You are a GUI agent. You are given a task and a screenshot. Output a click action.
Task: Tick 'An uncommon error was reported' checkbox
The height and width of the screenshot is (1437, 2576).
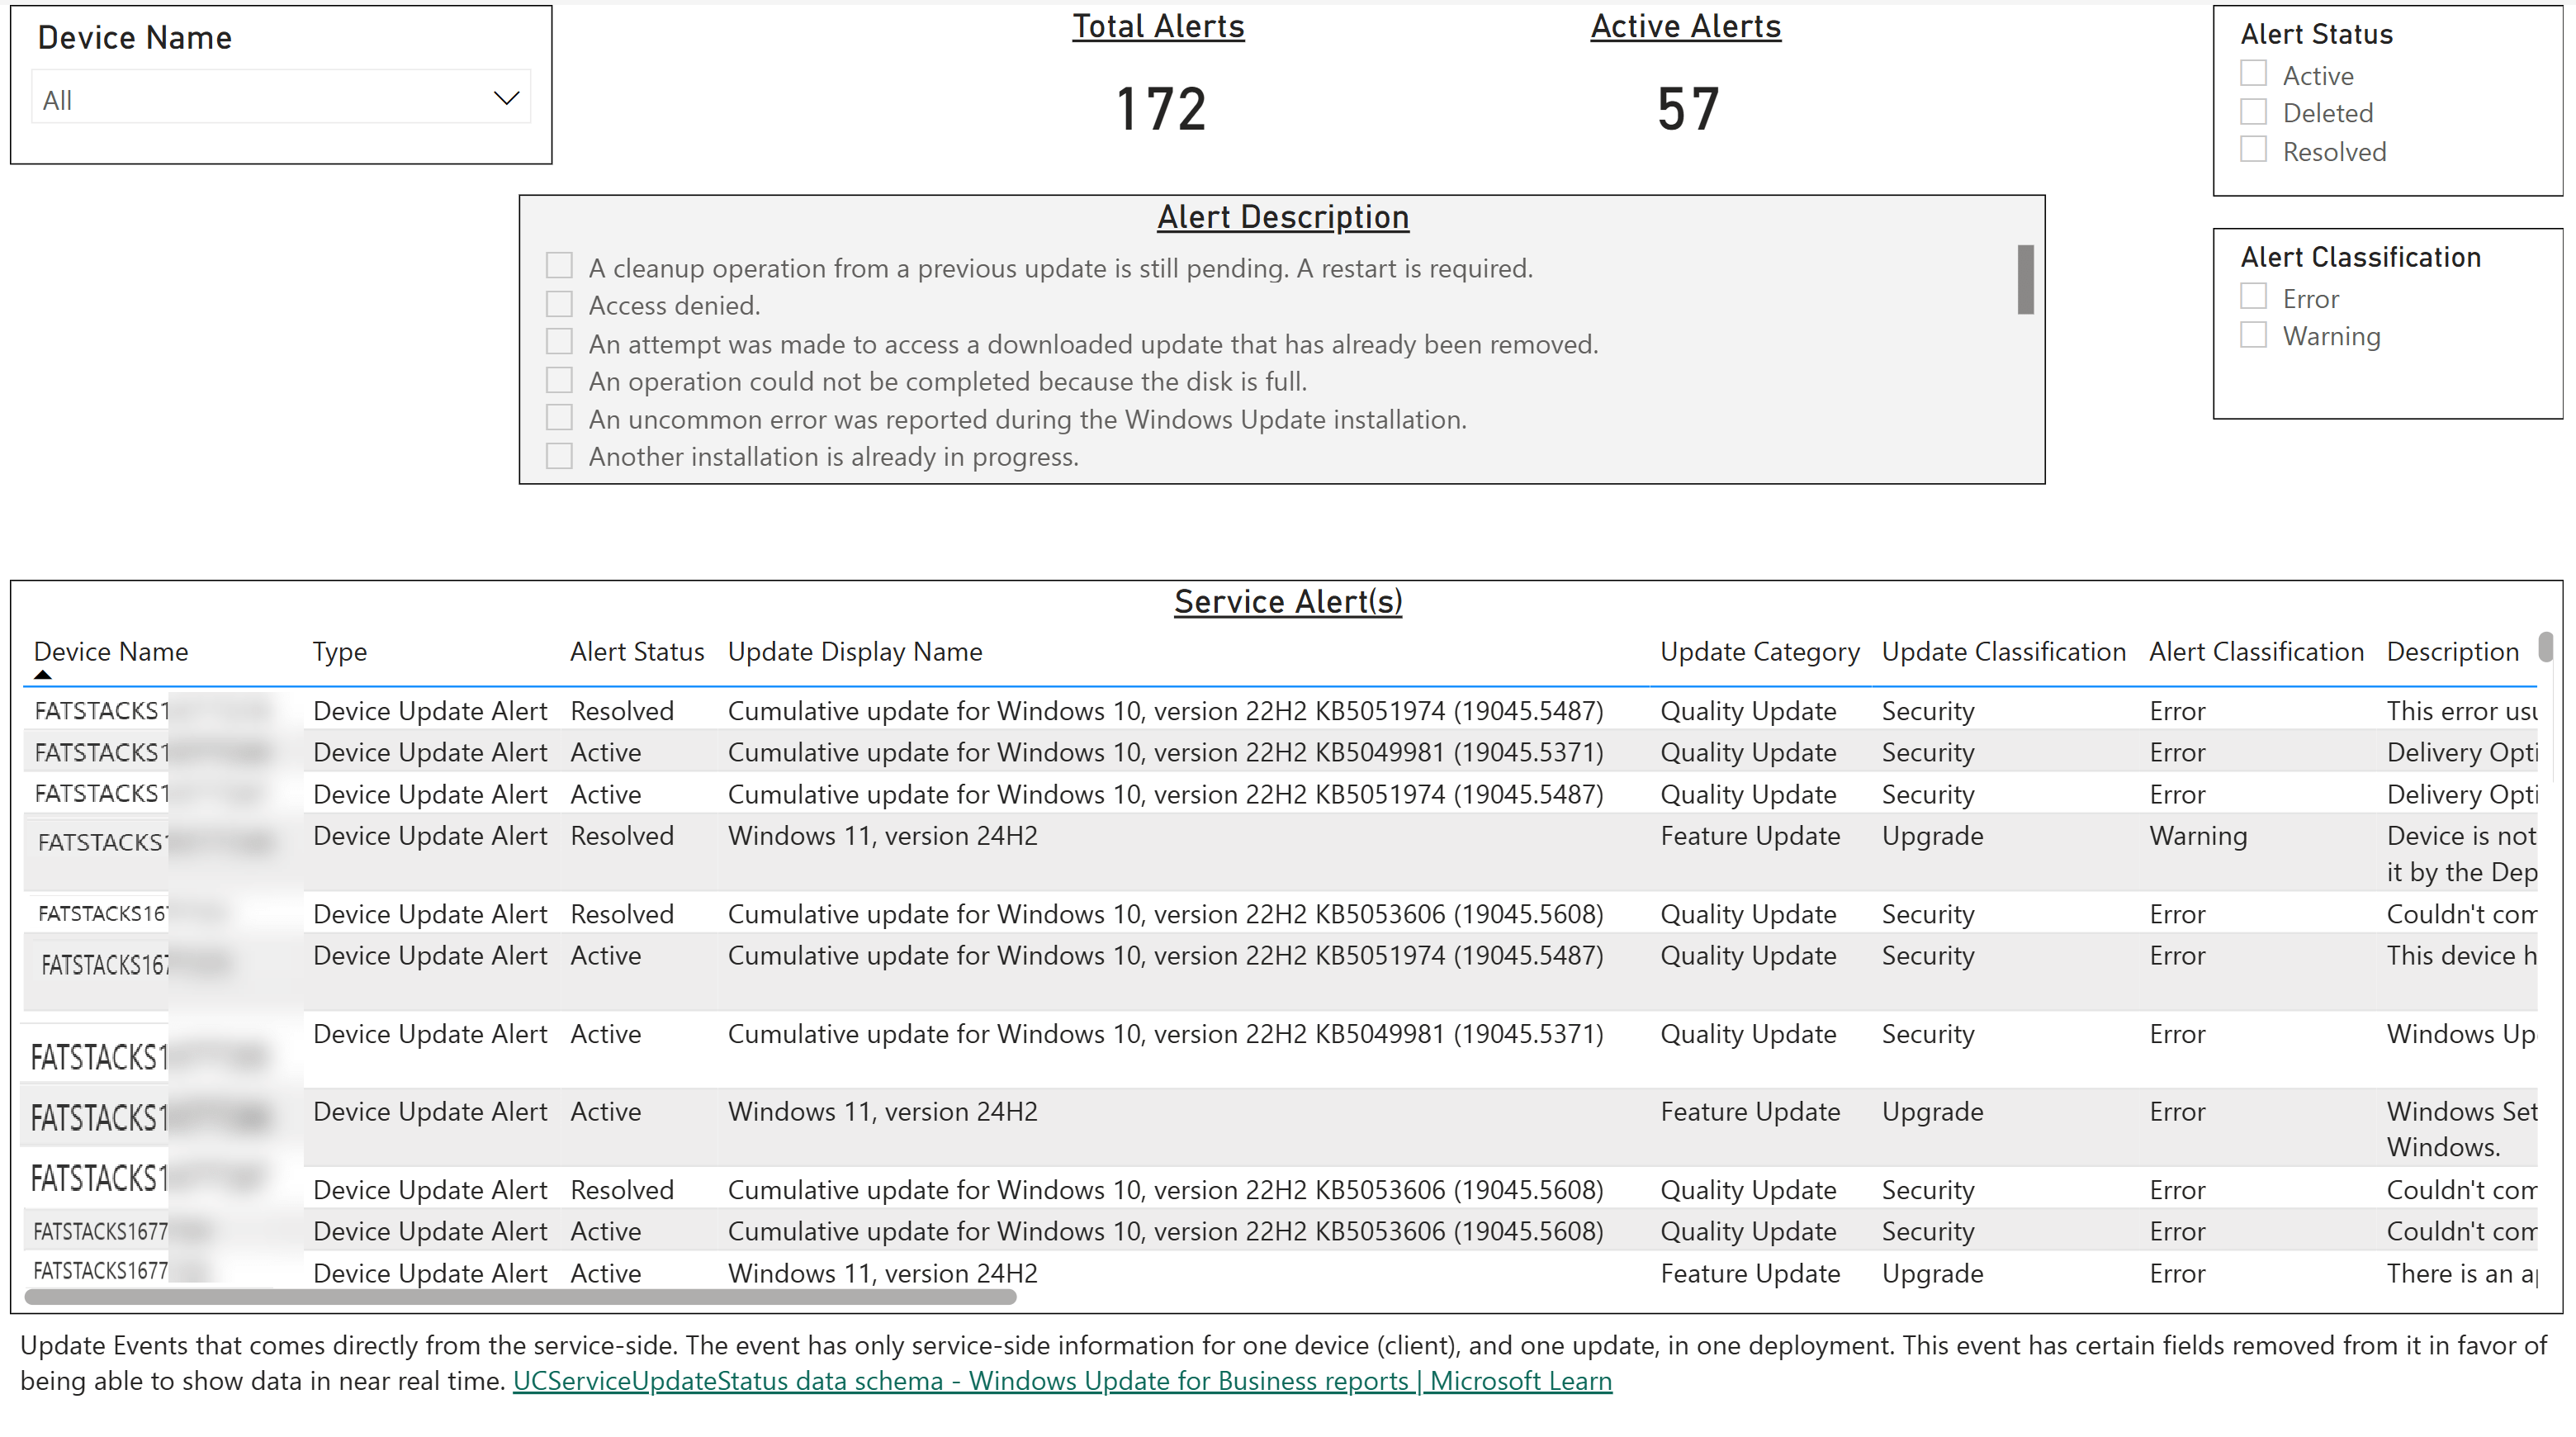coord(559,418)
